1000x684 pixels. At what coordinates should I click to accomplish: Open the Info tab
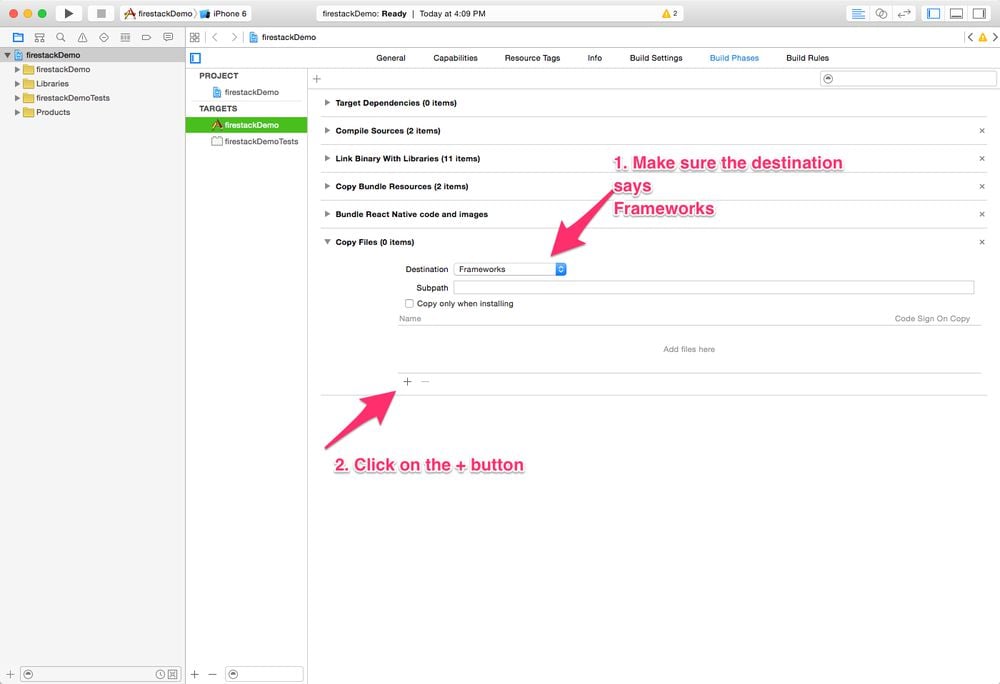coord(594,58)
